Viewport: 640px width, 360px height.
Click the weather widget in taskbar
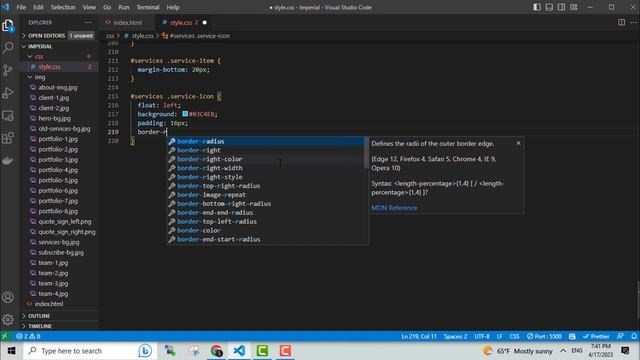pos(518,351)
